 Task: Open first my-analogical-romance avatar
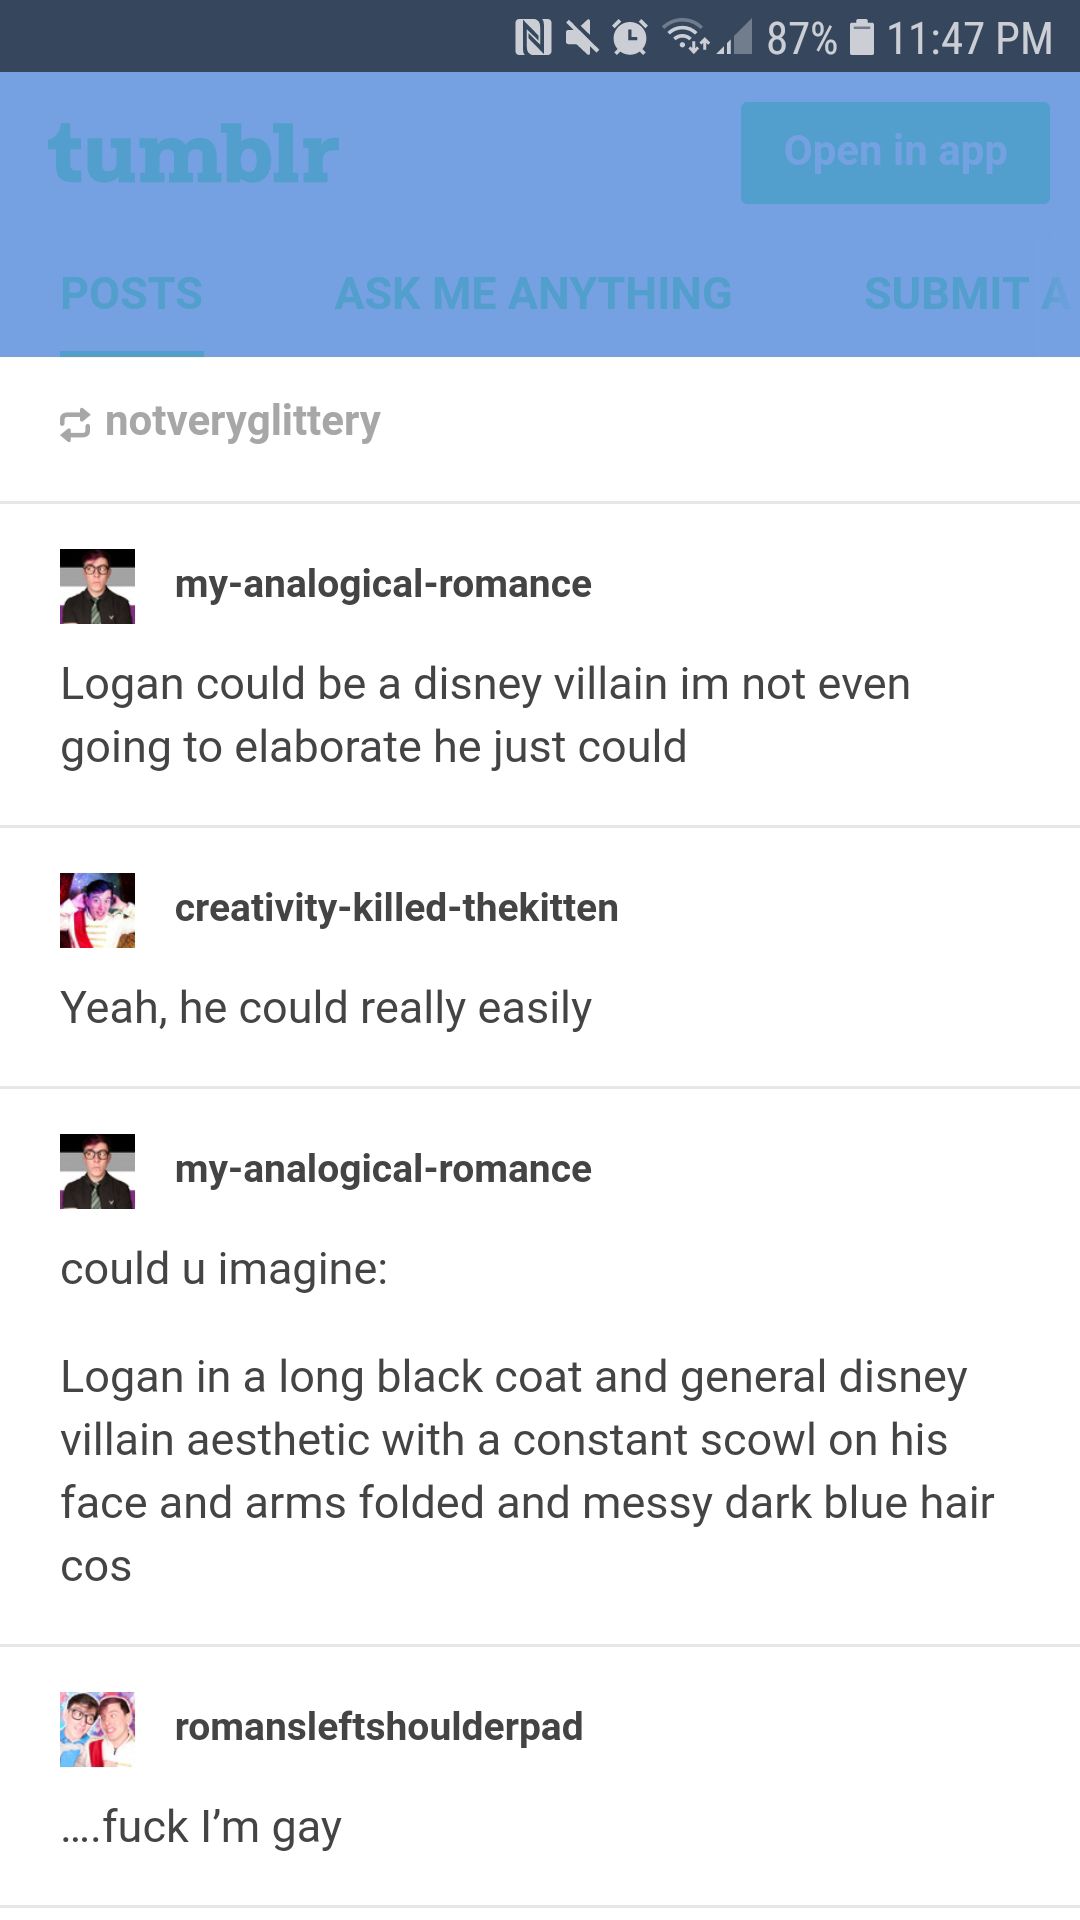[x=97, y=586]
